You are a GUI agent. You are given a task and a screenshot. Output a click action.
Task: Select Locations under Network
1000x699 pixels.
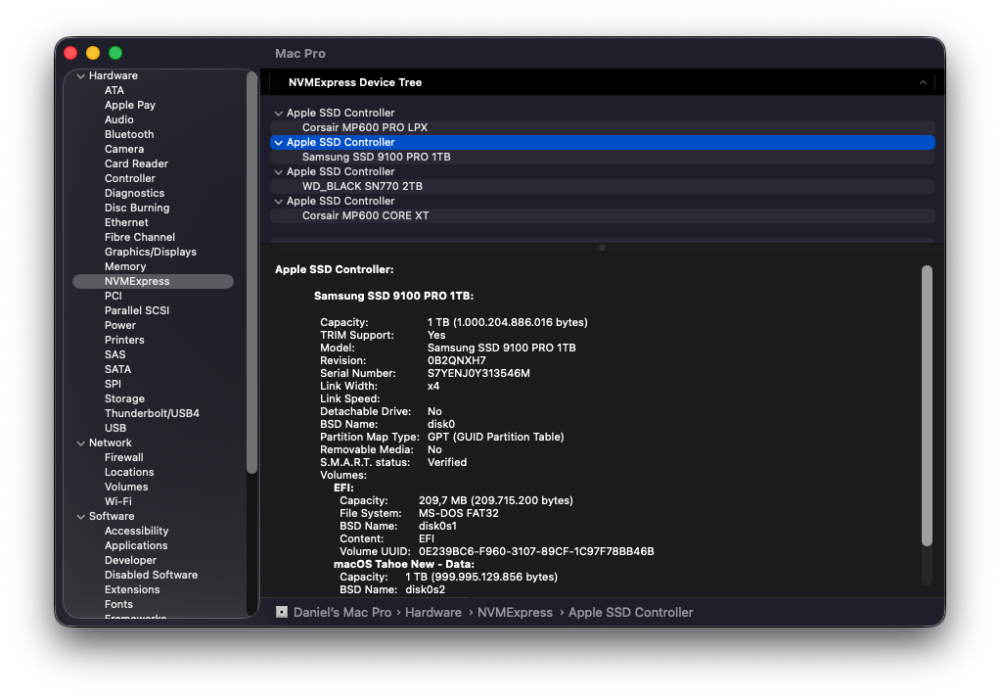pos(129,472)
